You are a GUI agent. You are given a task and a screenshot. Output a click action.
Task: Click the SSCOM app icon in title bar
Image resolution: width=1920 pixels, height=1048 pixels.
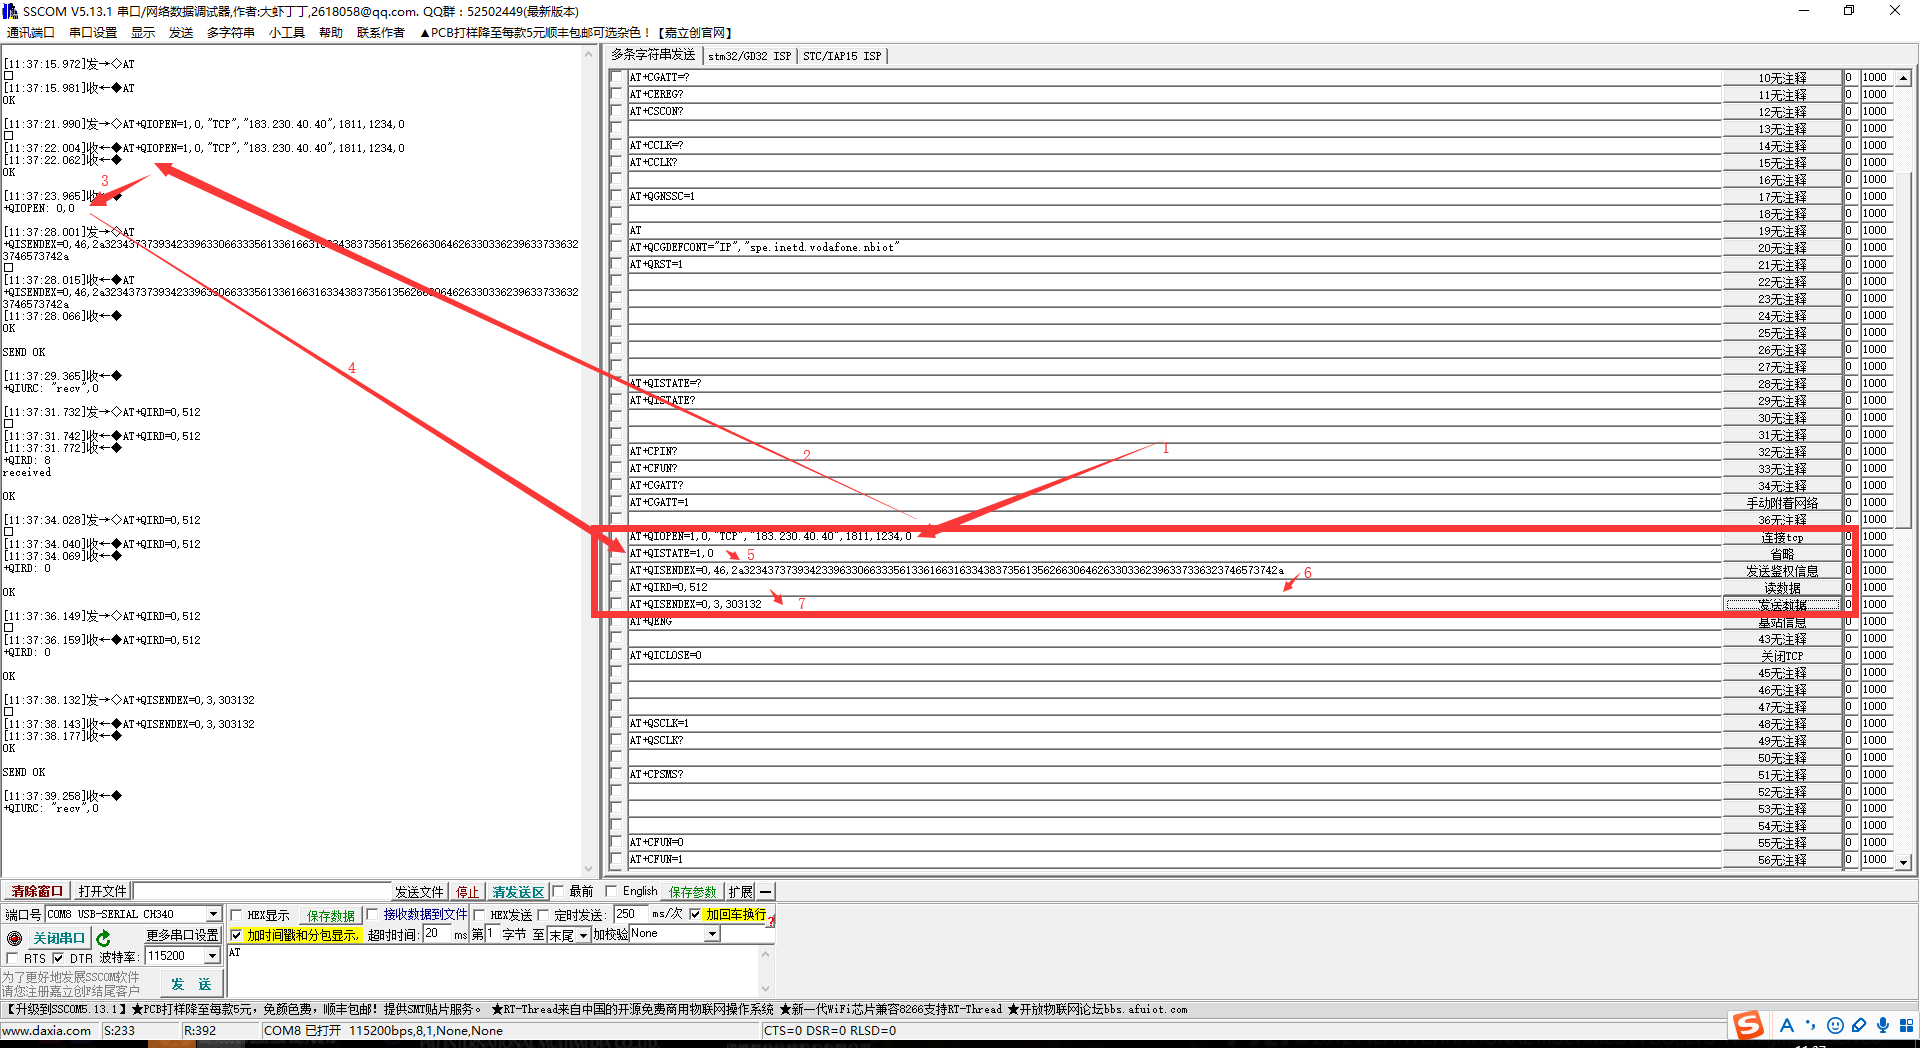pyautogui.click(x=10, y=11)
